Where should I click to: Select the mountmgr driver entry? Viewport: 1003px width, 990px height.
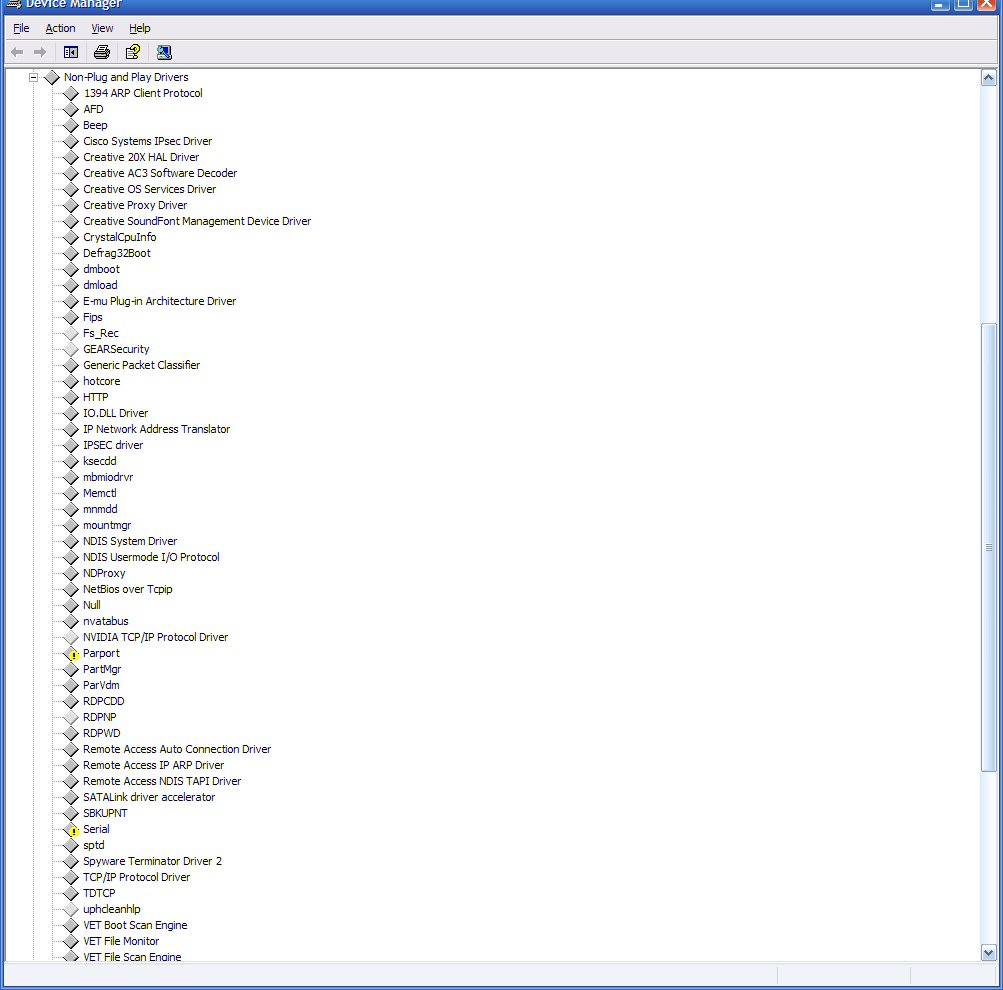pyautogui.click(x=107, y=525)
